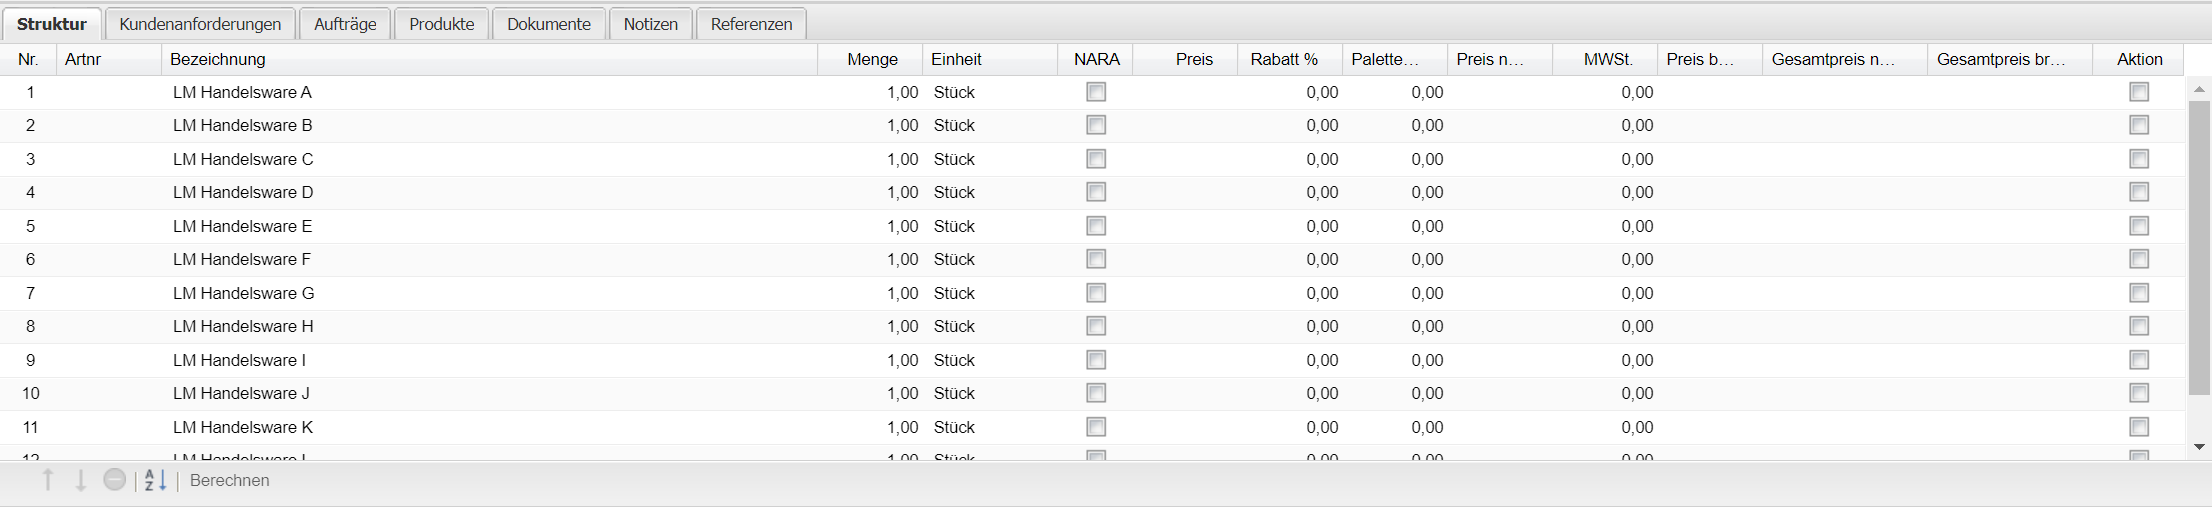This screenshot has height=507, width=2212.
Task: Sort rows alphabetically with A-Z icon
Action: 155,480
